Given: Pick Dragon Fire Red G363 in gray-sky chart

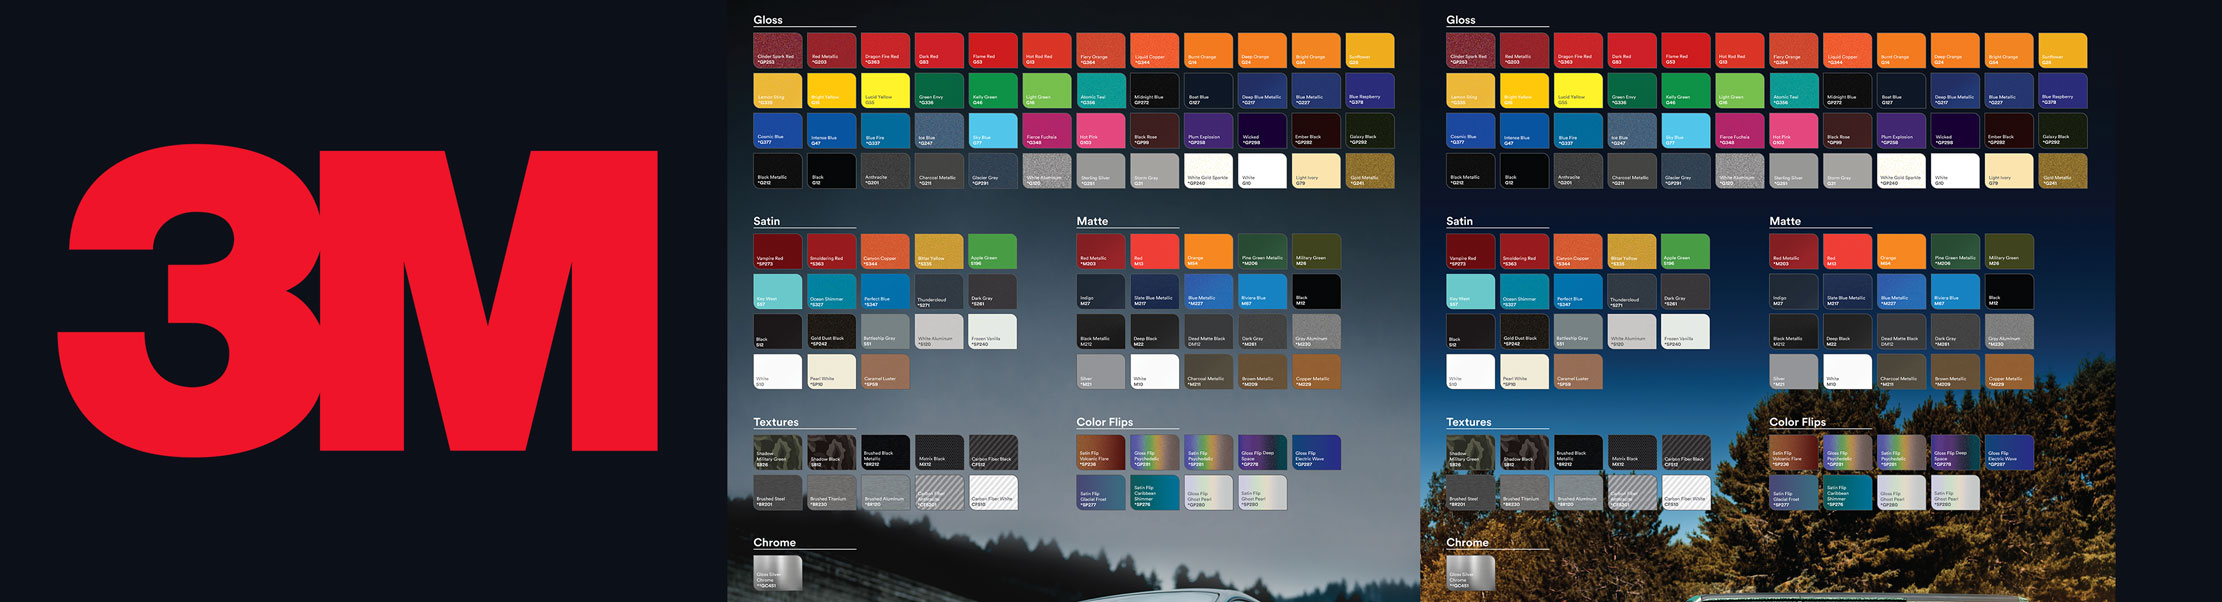Looking at the screenshot, I should pyautogui.click(x=885, y=50).
